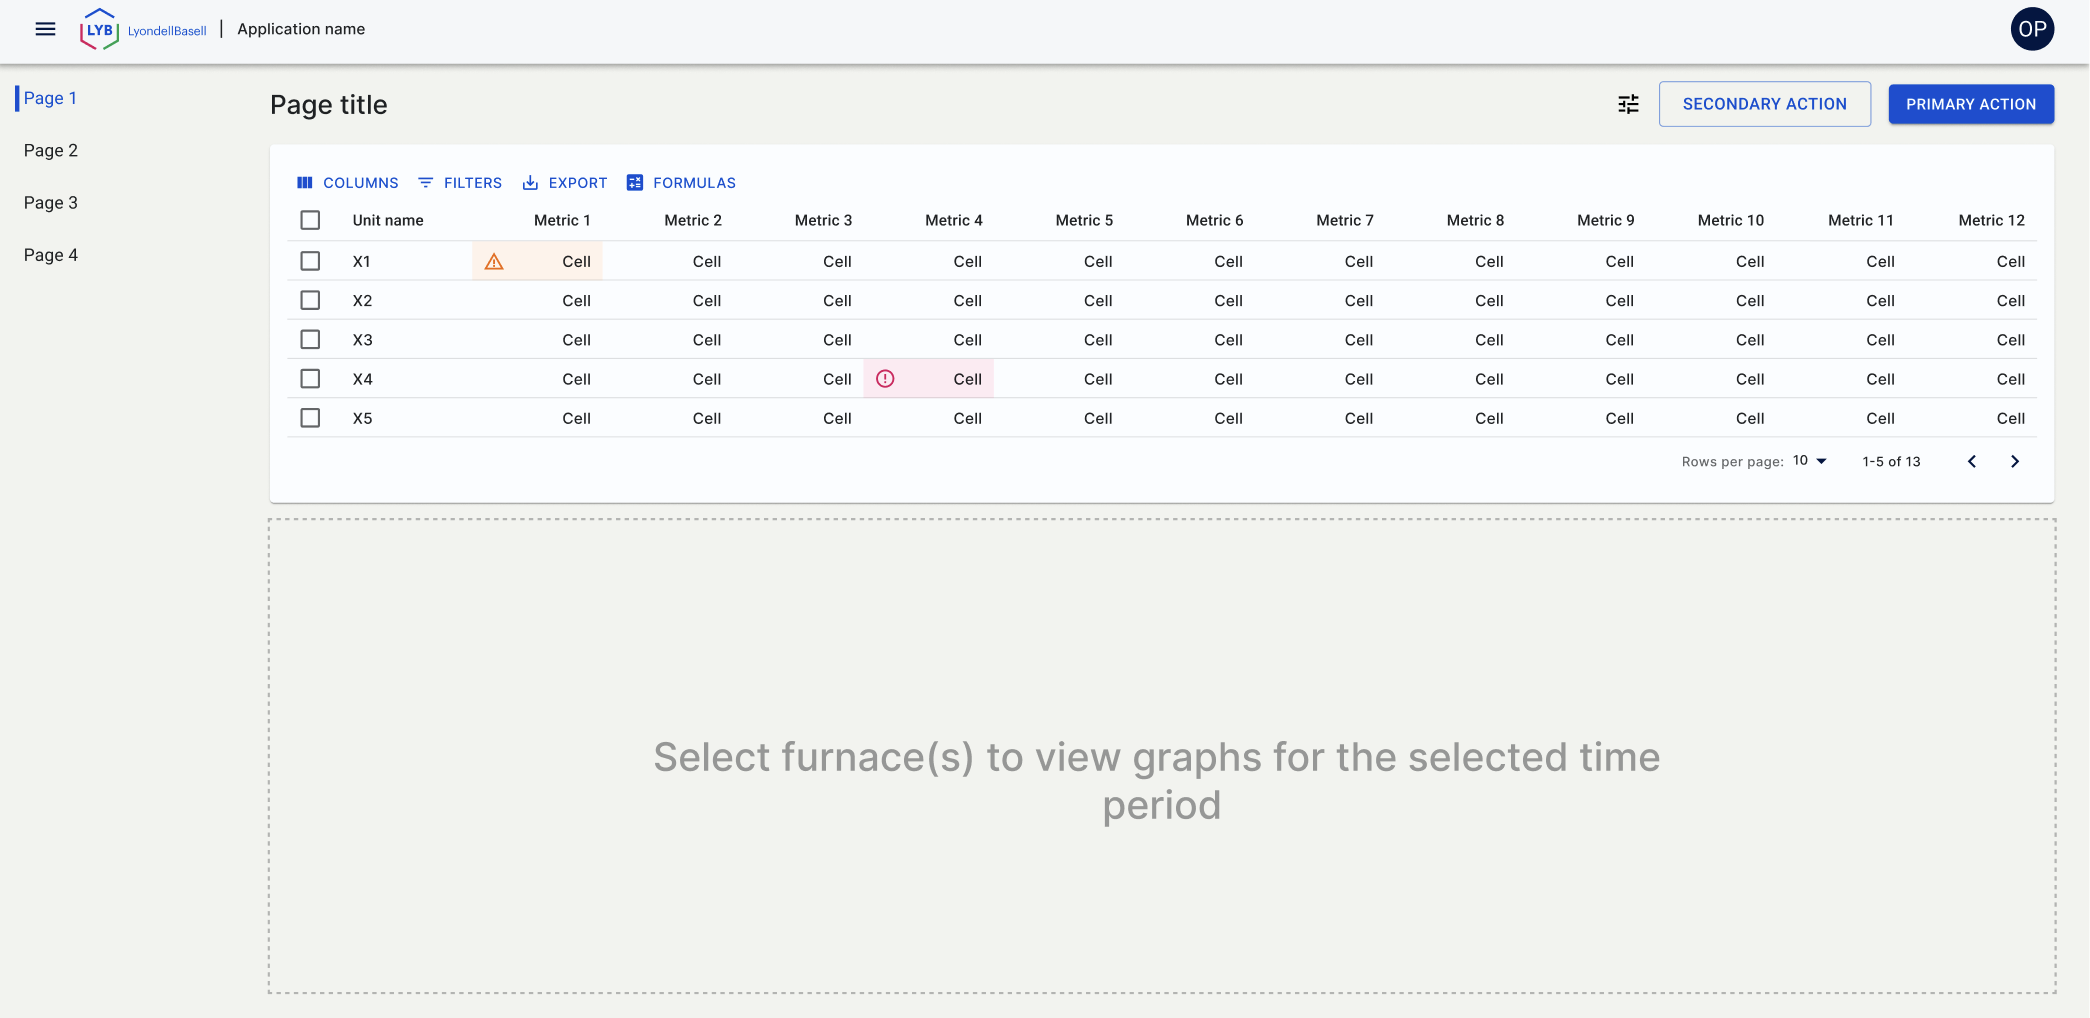Screen dimensions: 2090x1018
Task: Sort by the Metric 1 column header
Action: pos(562,220)
